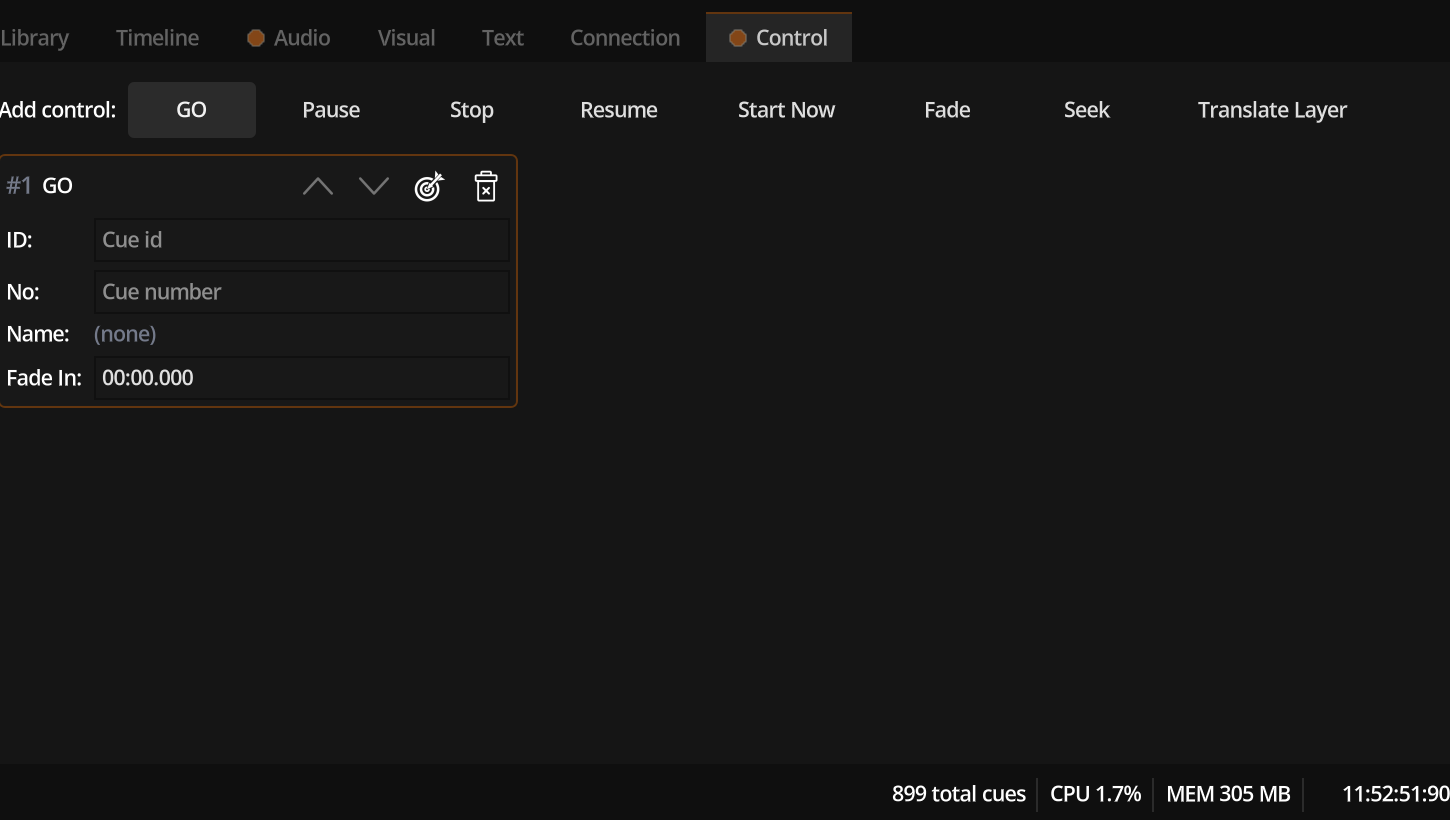Edit the Fade In time field
This screenshot has height=820, width=1450.
(x=302, y=378)
